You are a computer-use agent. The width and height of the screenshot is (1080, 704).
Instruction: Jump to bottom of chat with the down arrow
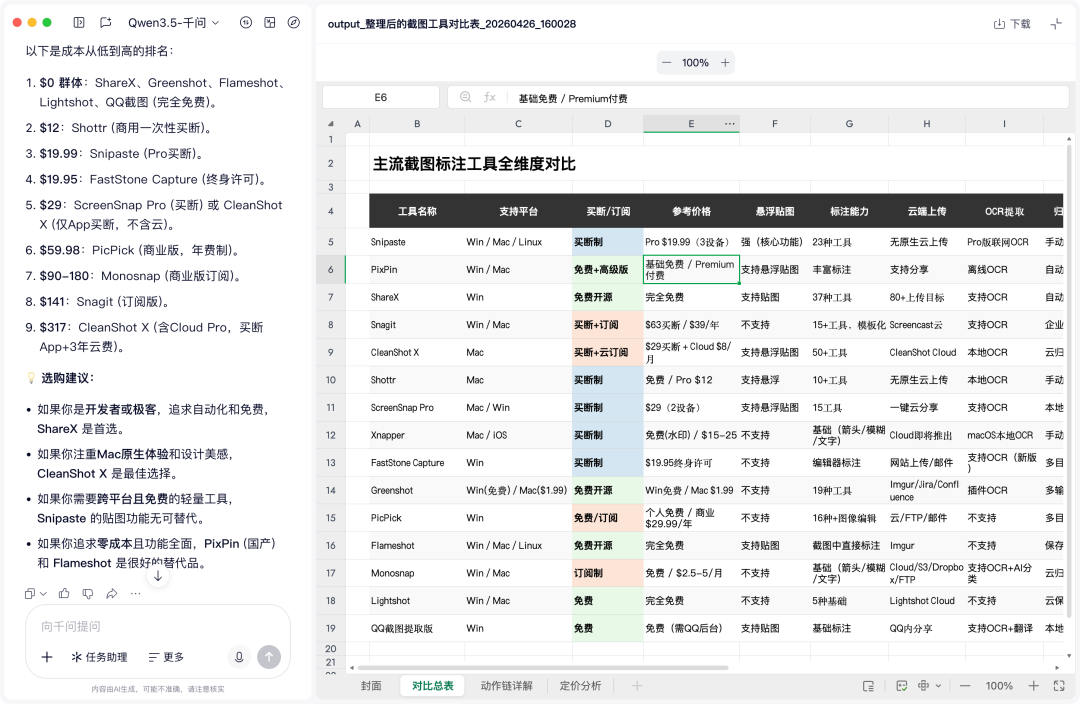click(x=158, y=576)
